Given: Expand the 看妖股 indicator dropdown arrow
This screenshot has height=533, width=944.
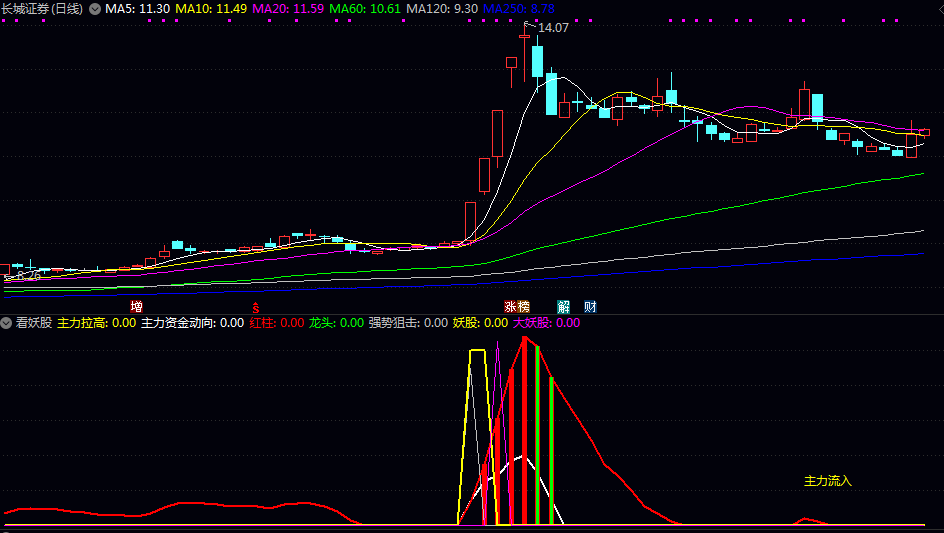Looking at the screenshot, I should point(7,323).
